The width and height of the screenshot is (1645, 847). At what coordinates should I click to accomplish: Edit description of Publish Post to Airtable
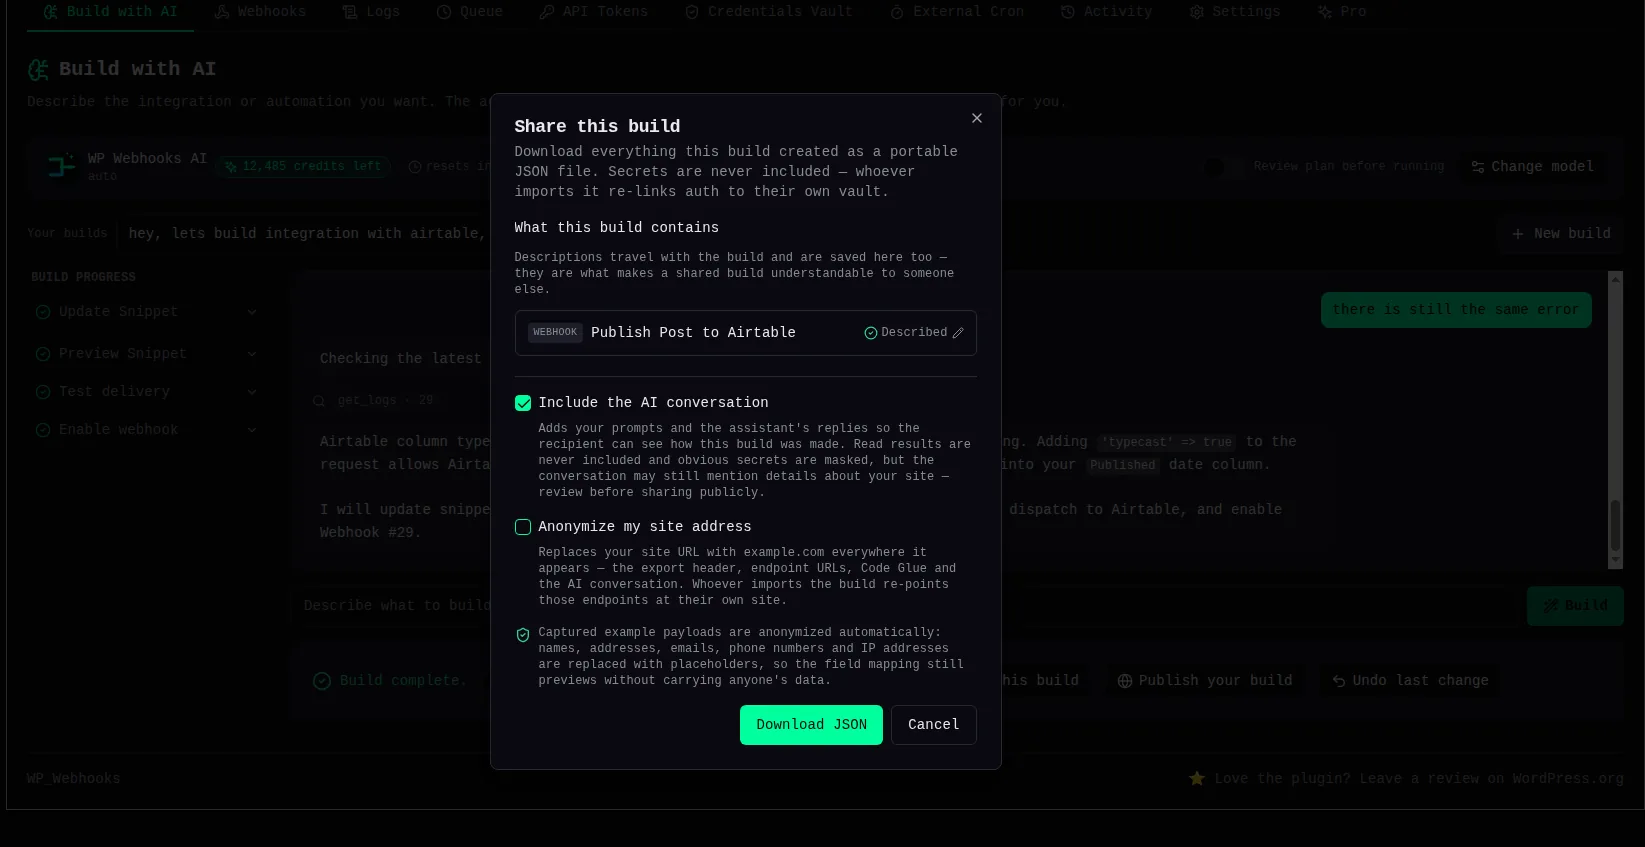958,333
